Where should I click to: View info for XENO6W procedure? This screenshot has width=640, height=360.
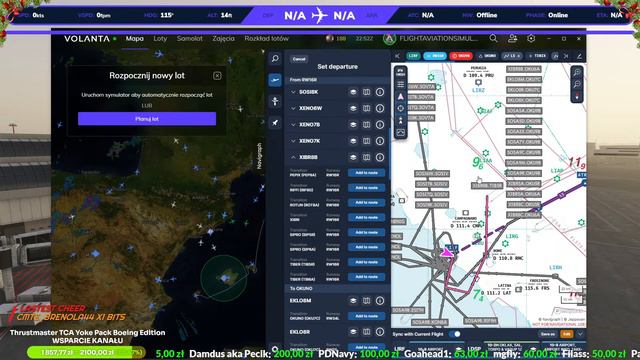pyautogui.click(x=380, y=109)
